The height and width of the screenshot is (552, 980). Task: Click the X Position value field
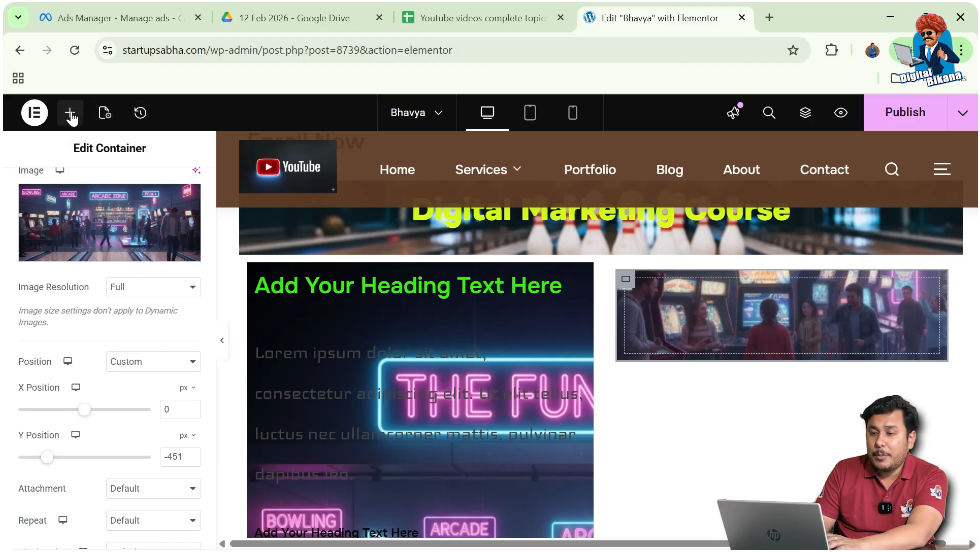(x=181, y=409)
